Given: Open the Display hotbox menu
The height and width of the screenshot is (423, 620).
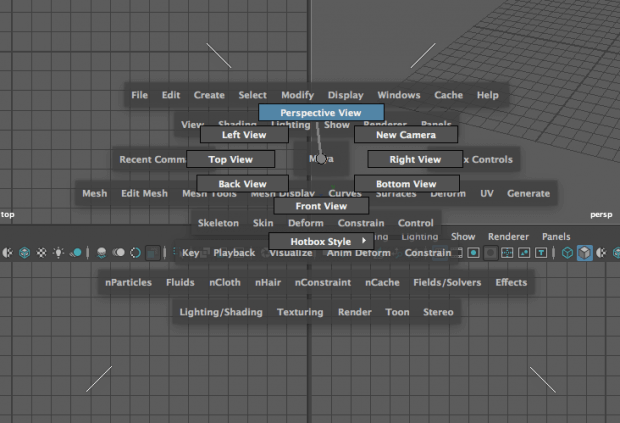Looking at the screenshot, I should coord(346,95).
